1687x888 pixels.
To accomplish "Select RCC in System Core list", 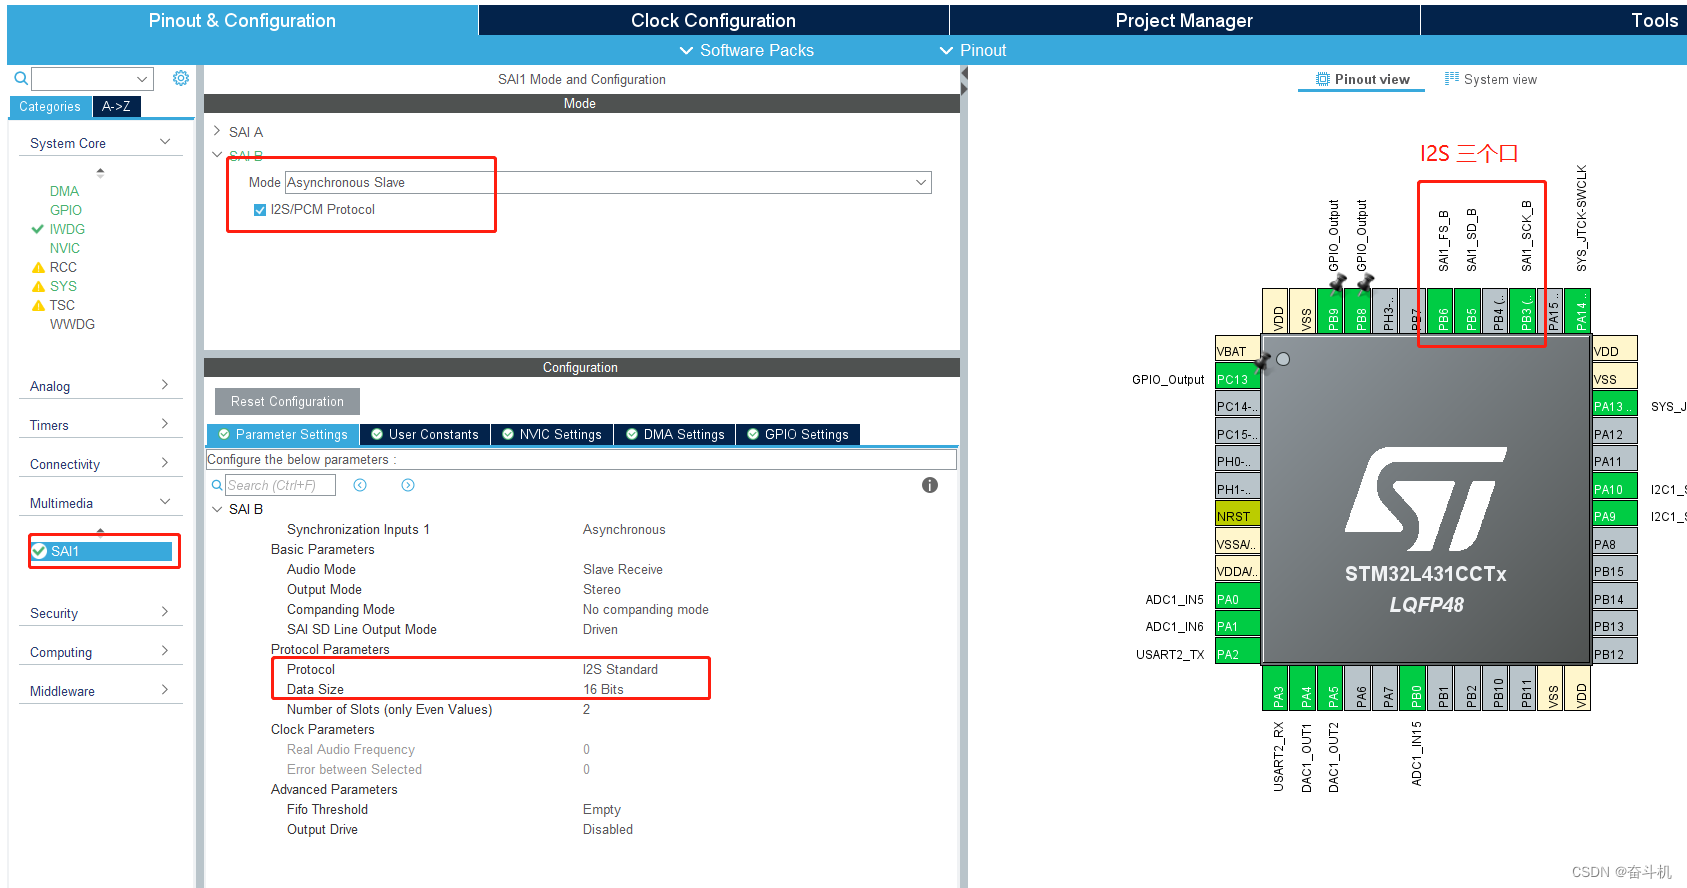I will [63, 267].
